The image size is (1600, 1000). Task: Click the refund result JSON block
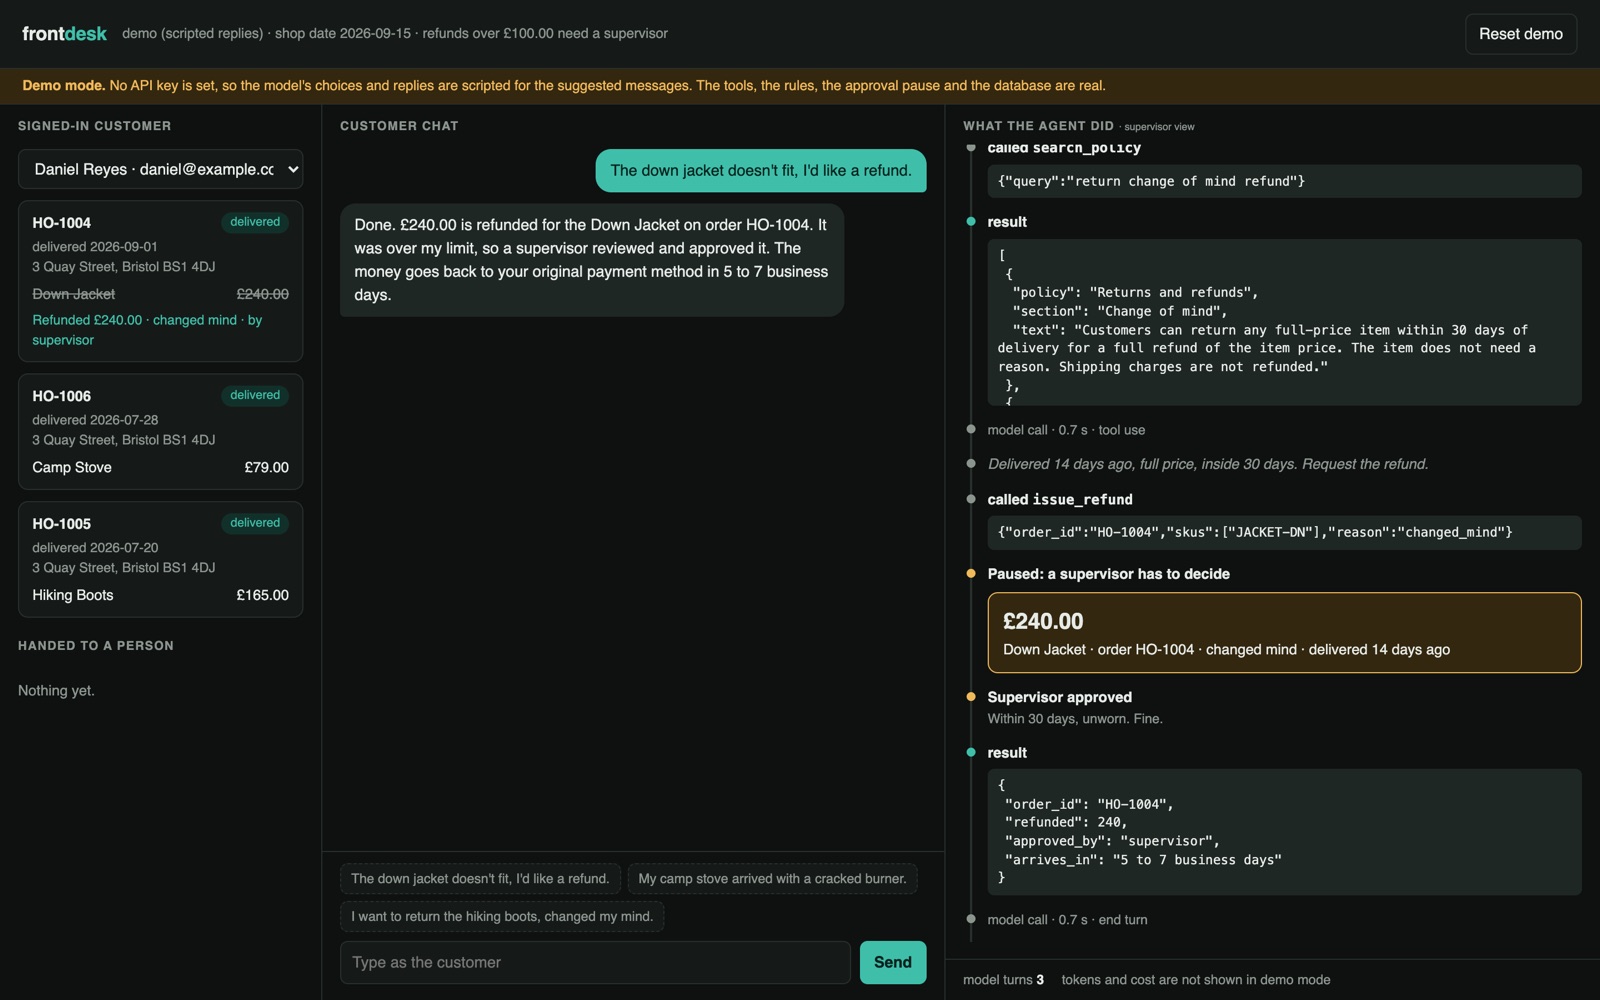1284,832
